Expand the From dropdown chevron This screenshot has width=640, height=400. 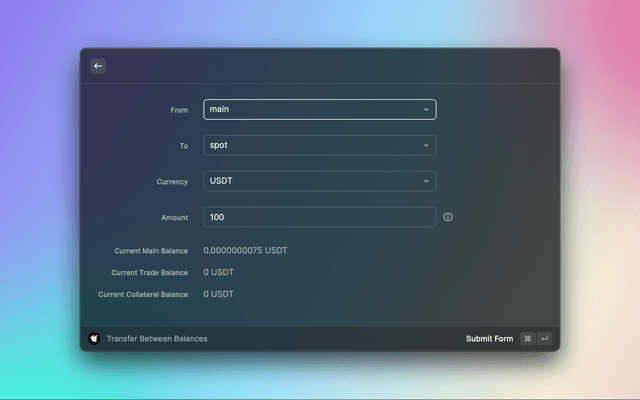[x=425, y=109]
